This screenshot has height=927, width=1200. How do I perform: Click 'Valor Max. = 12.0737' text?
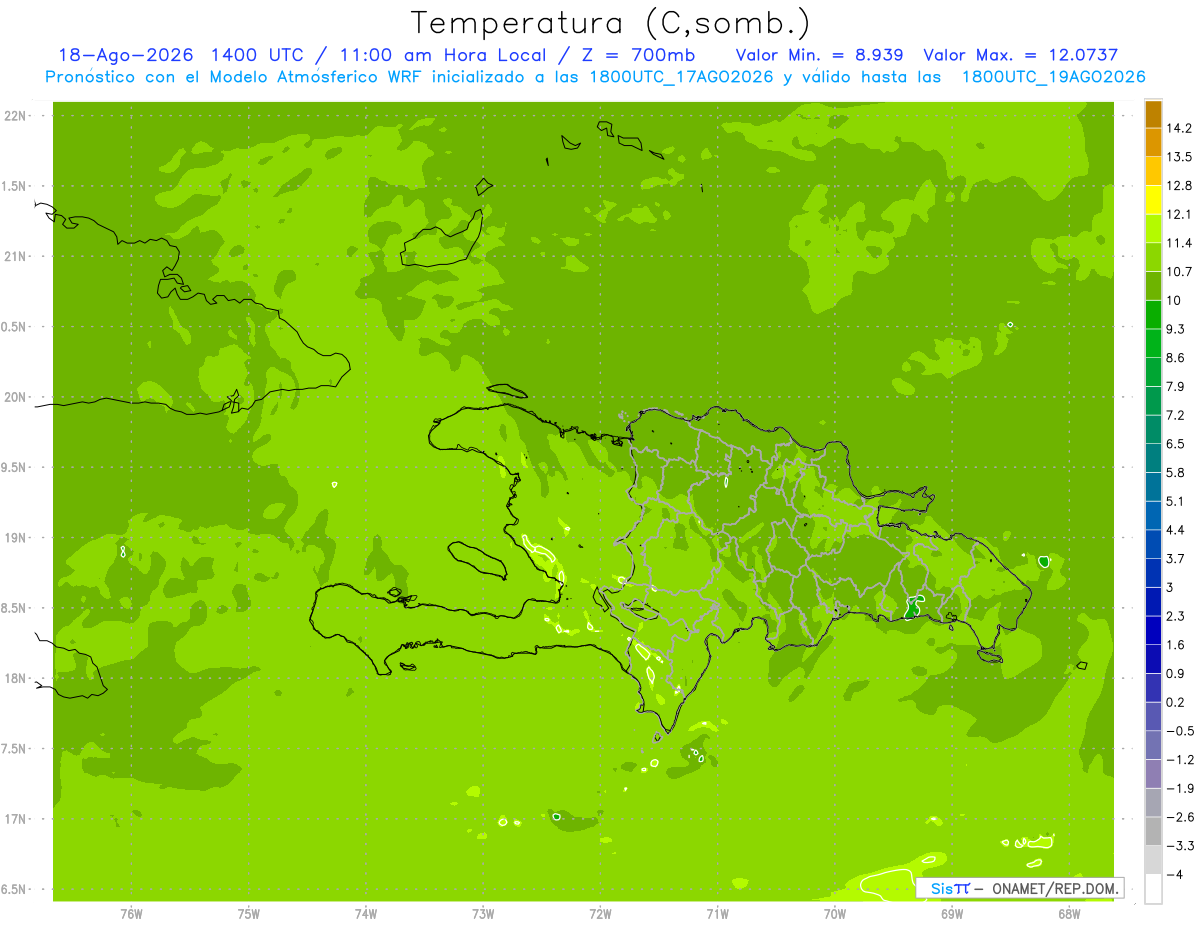[x=1021, y=55]
